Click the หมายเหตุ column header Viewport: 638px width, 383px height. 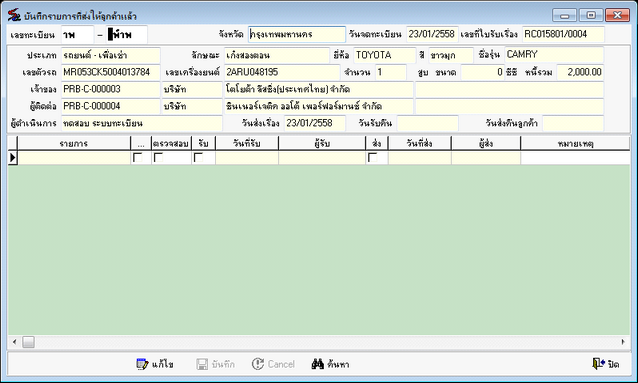point(575,143)
